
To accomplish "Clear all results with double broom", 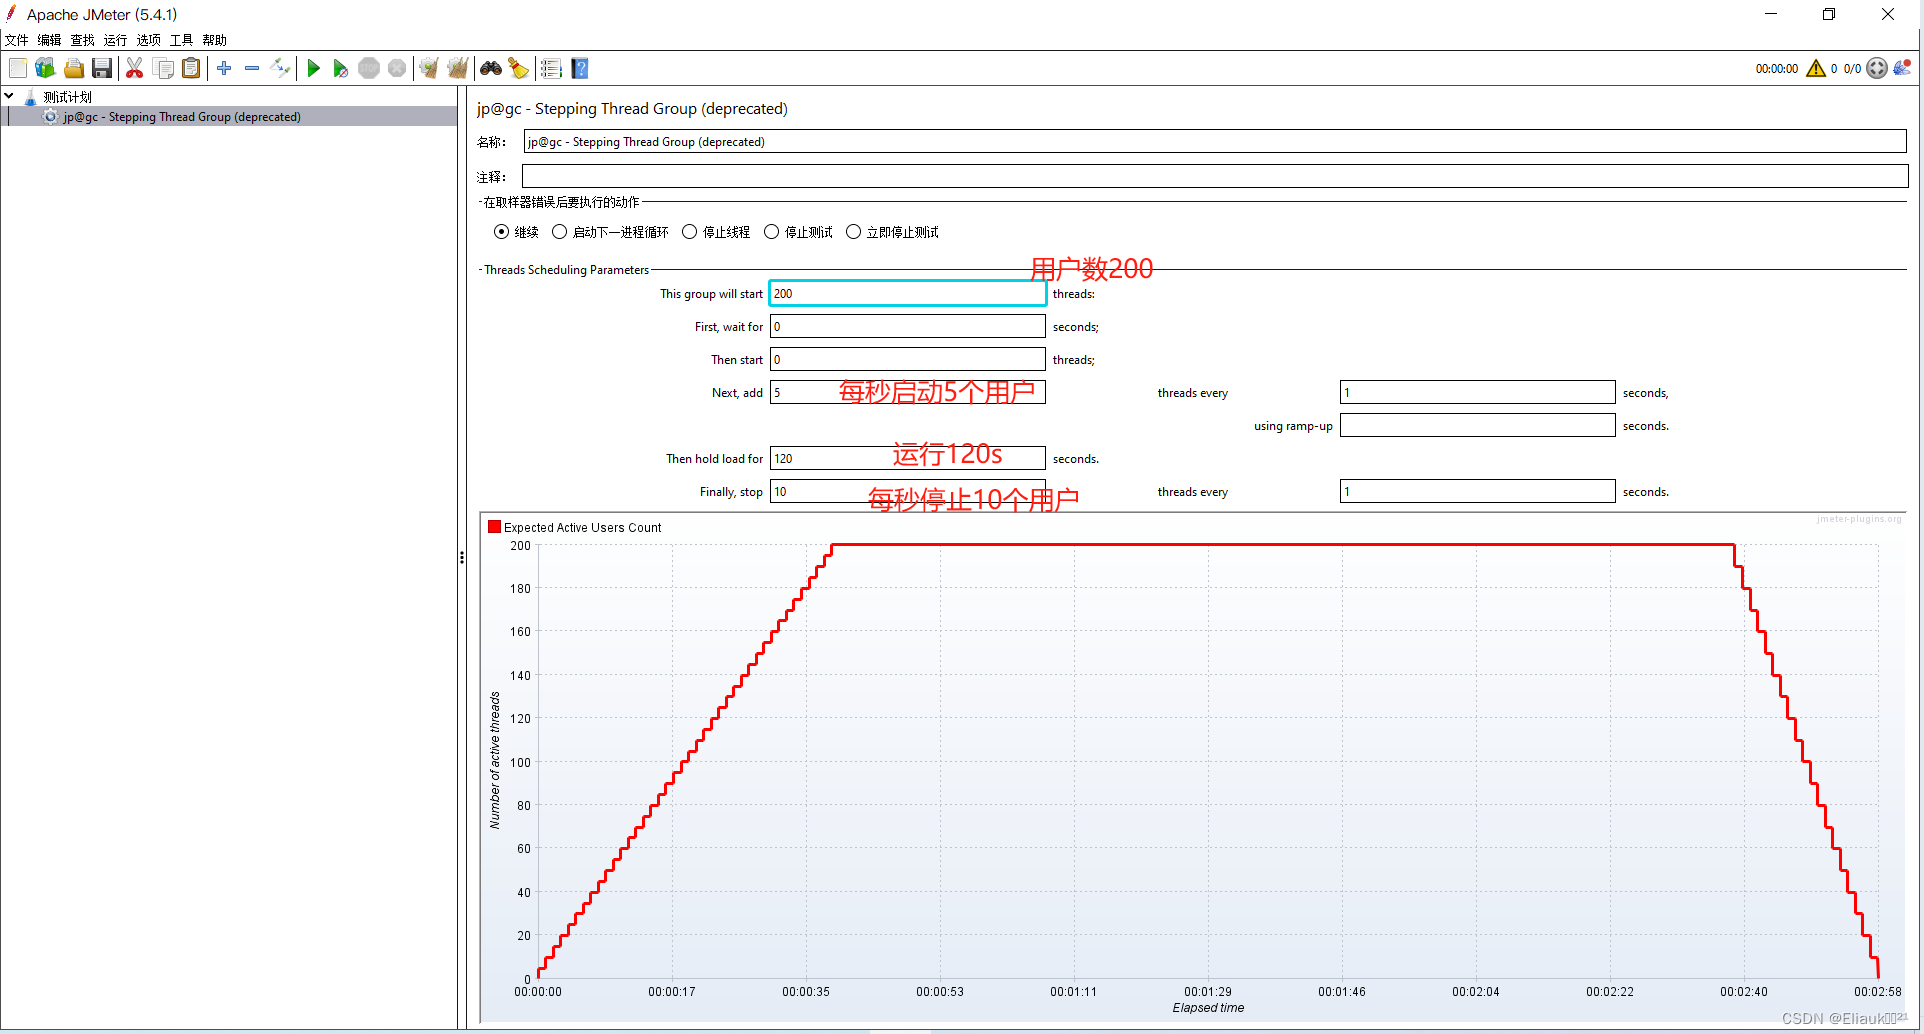I will tap(457, 68).
